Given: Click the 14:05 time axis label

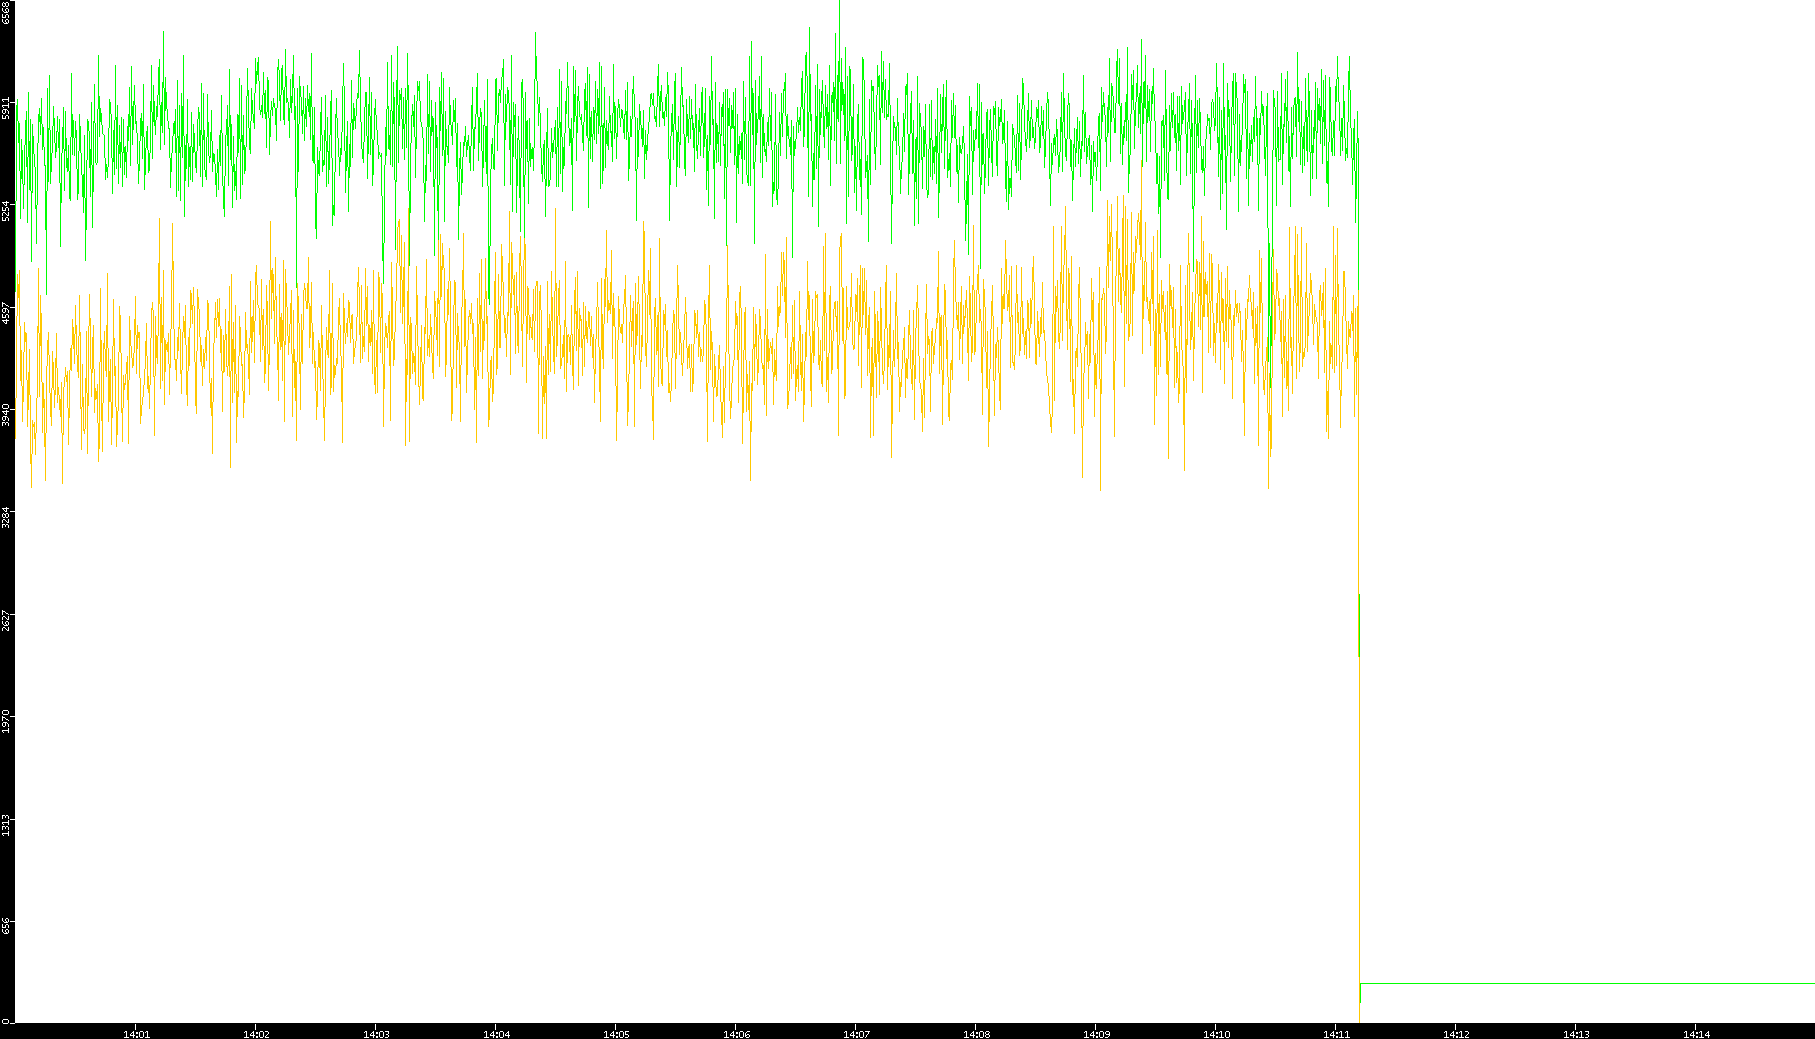Looking at the screenshot, I should pyautogui.click(x=616, y=1033).
